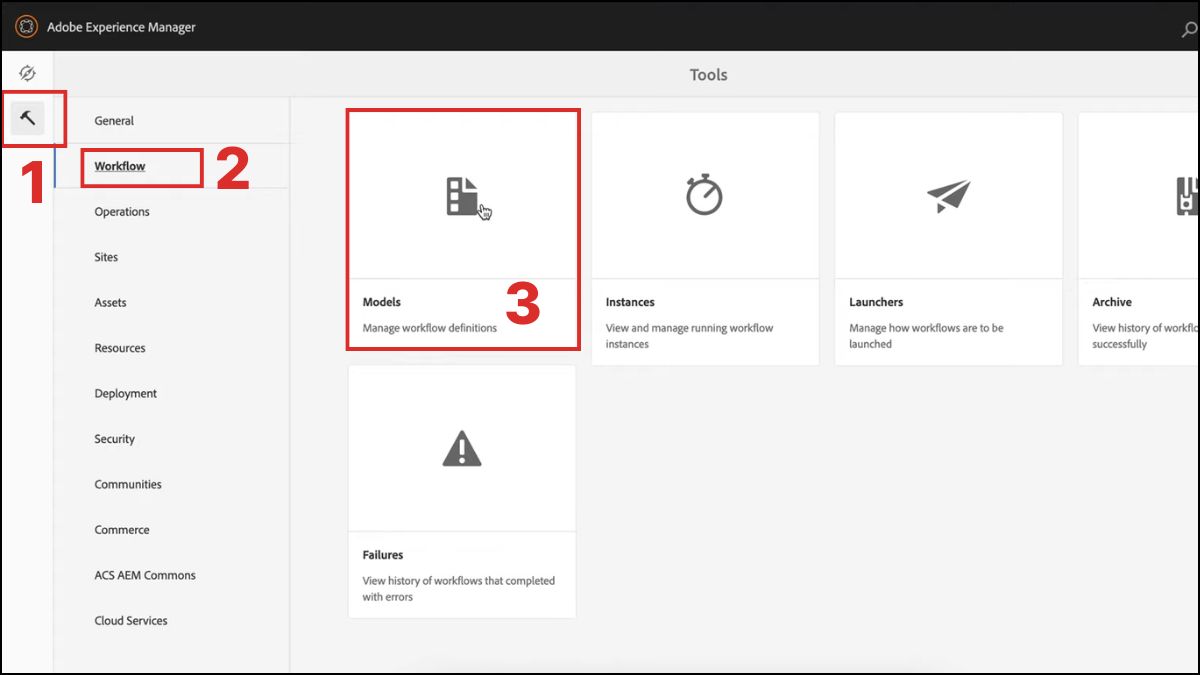The width and height of the screenshot is (1200, 675).
Task: Click 'Manage how workflows are to be launched' text
Action: click(926, 336)
